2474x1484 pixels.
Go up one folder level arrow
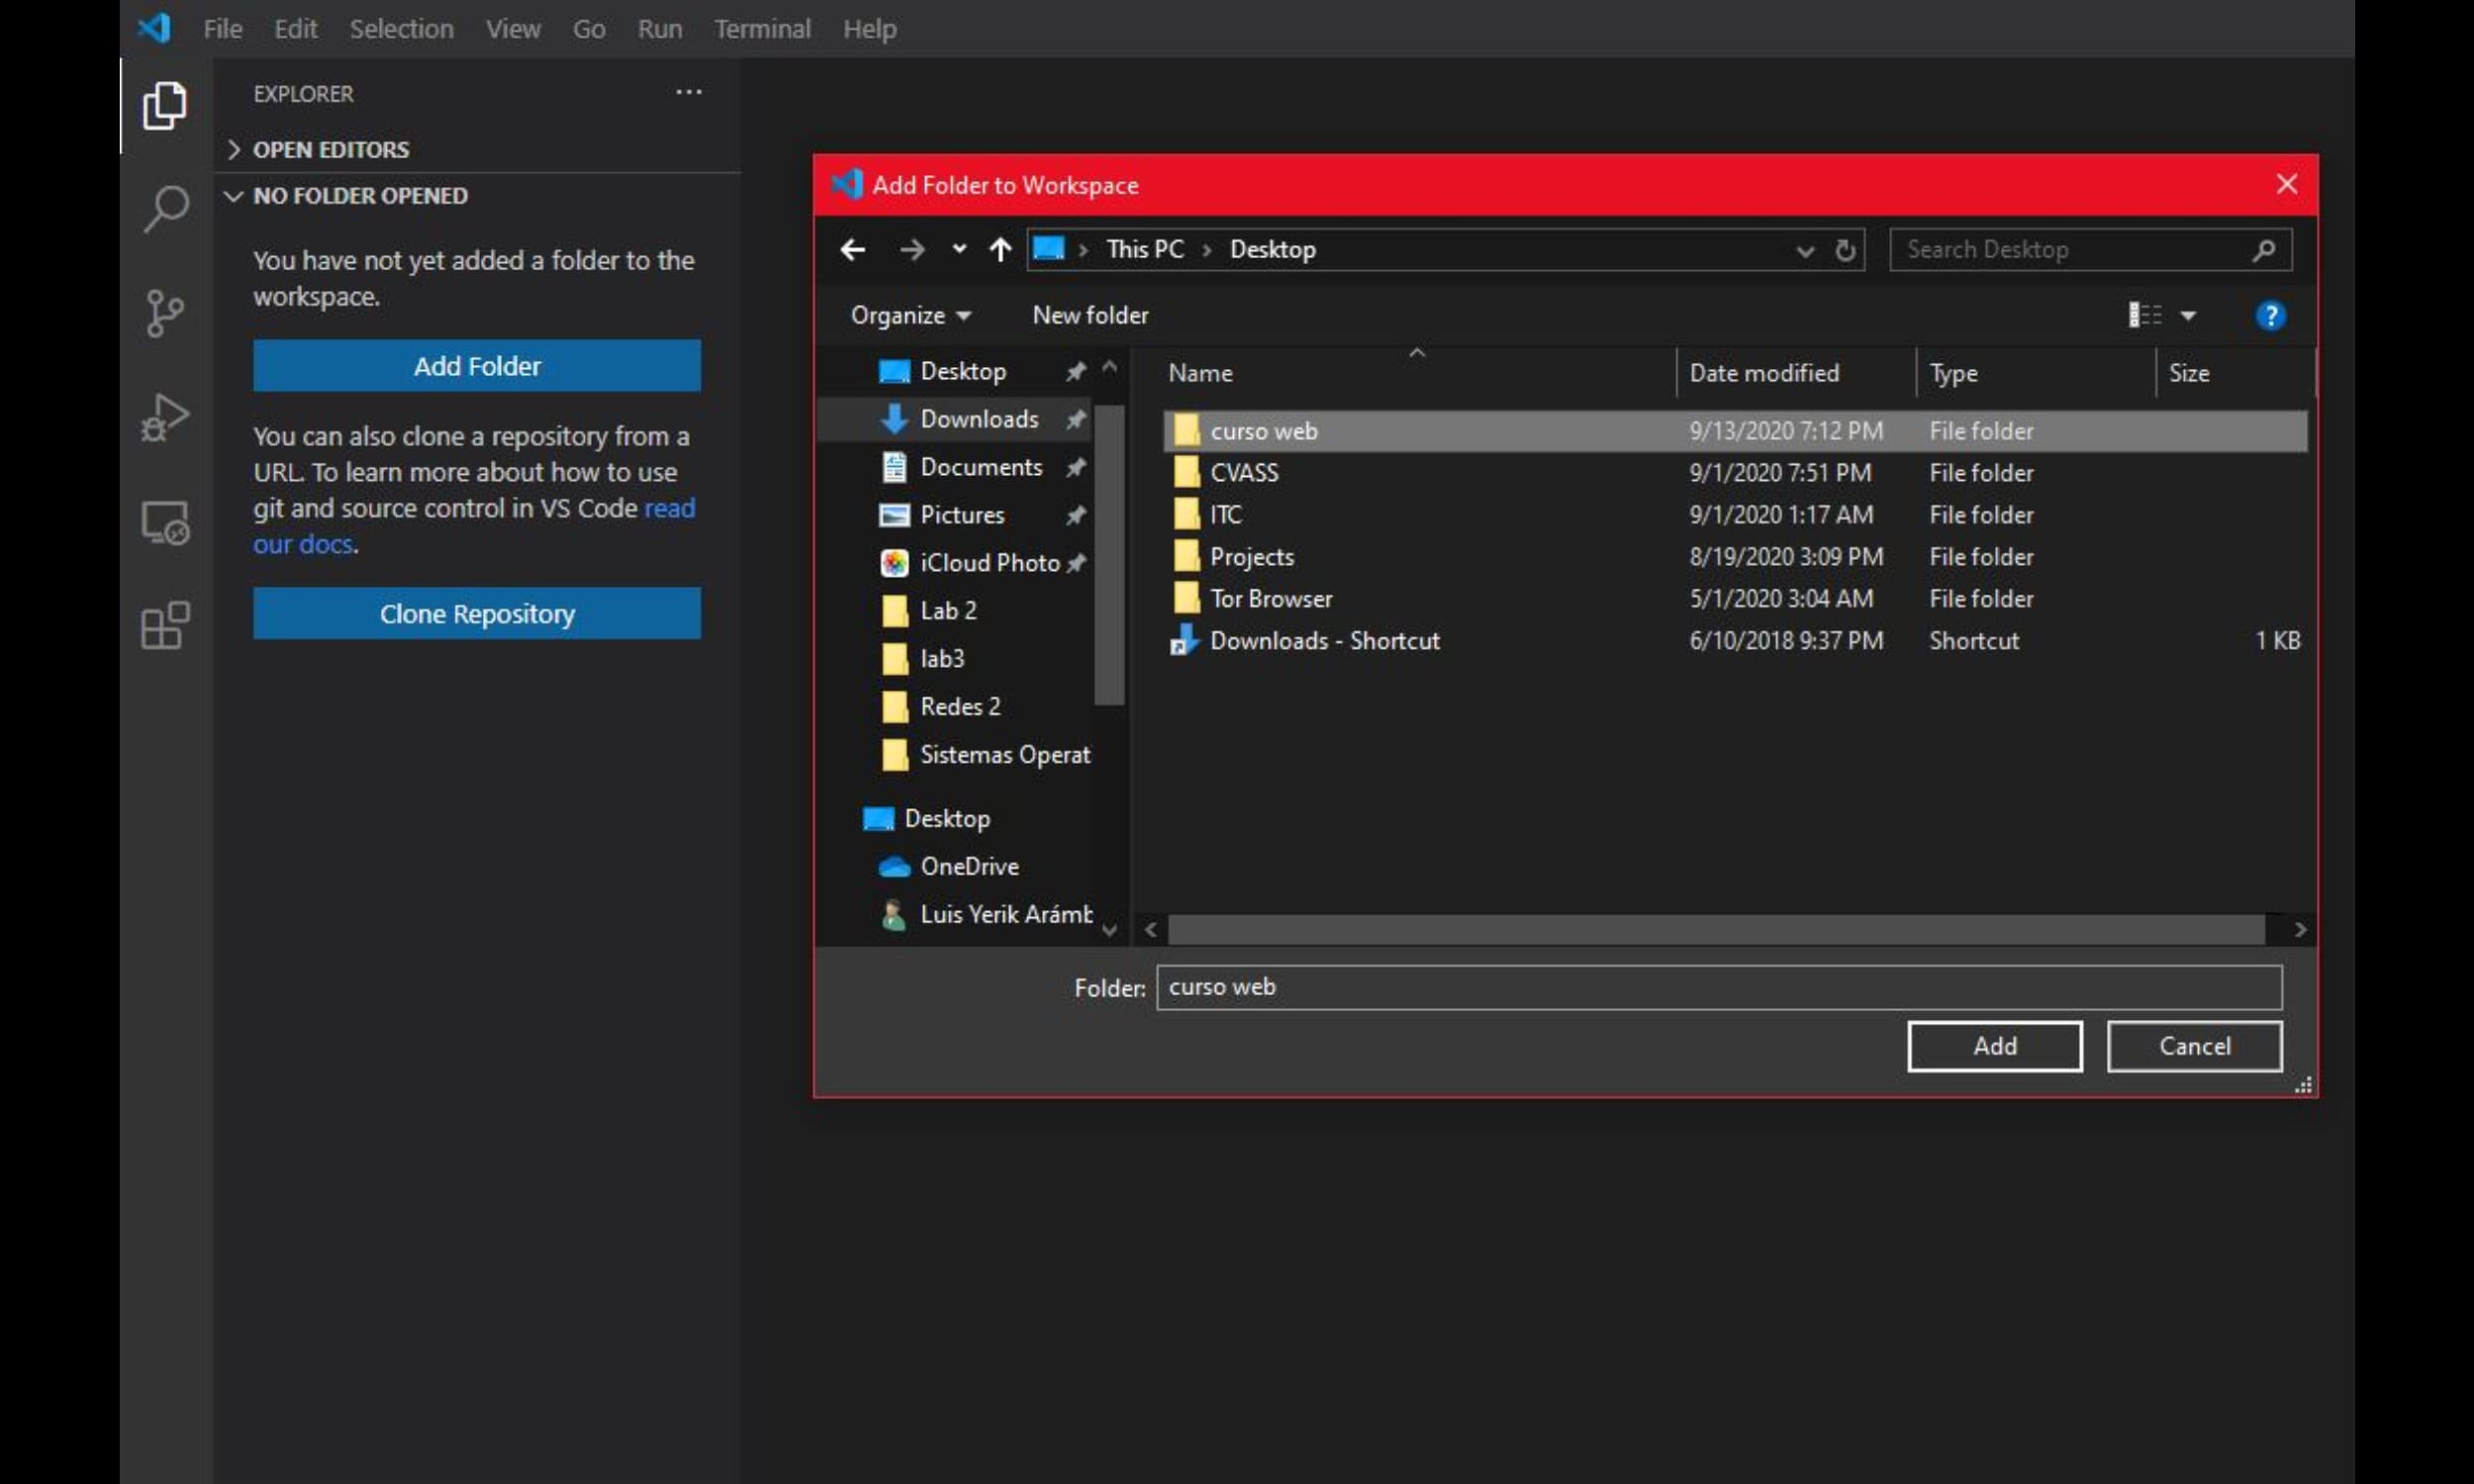pos(999,250)
